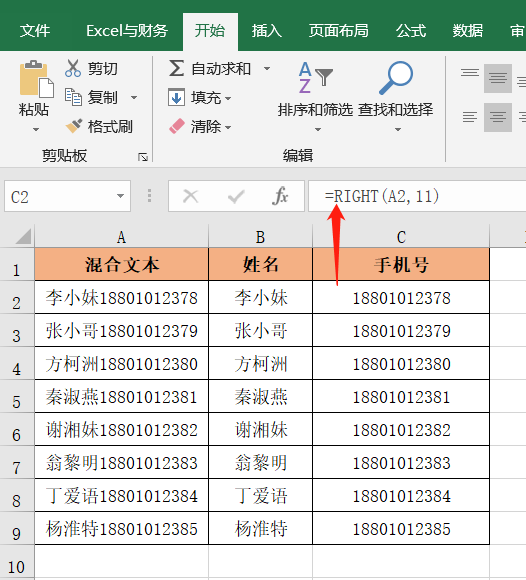Click the Copy icon
526x580 pixels.
73,97
